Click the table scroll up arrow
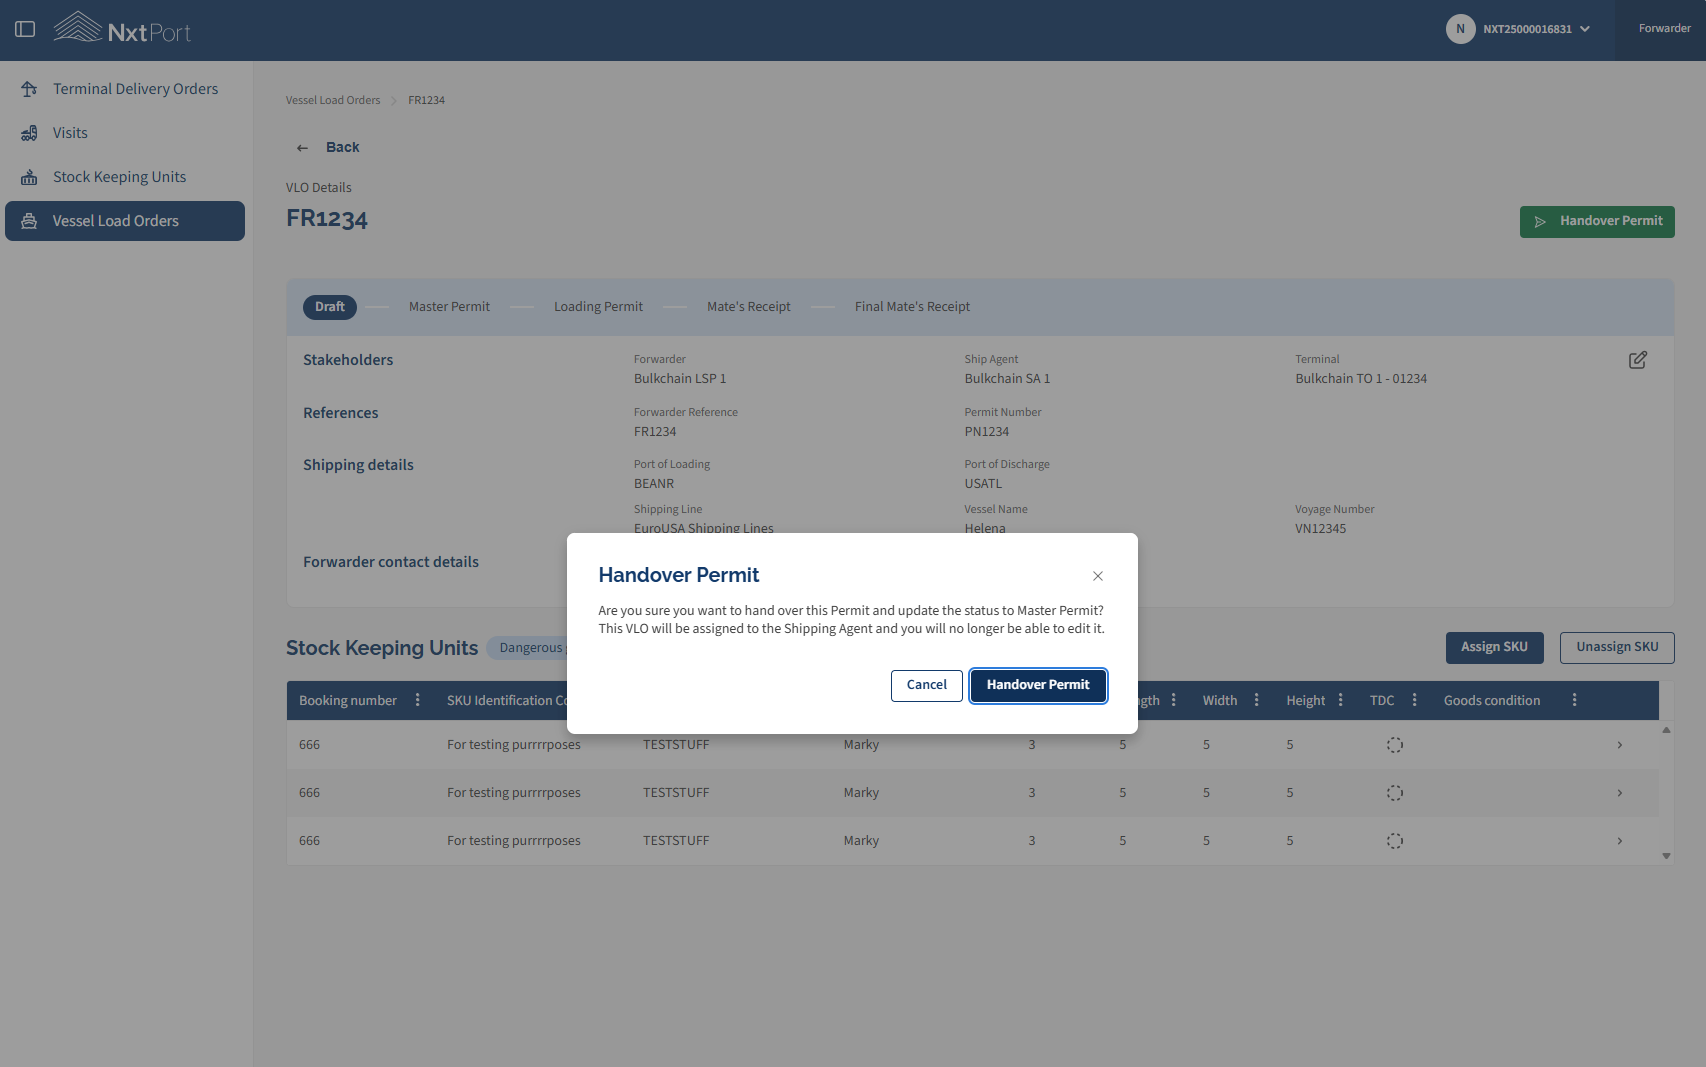The height and width of the screenshot is (1067, 1706). point(1666,730)
